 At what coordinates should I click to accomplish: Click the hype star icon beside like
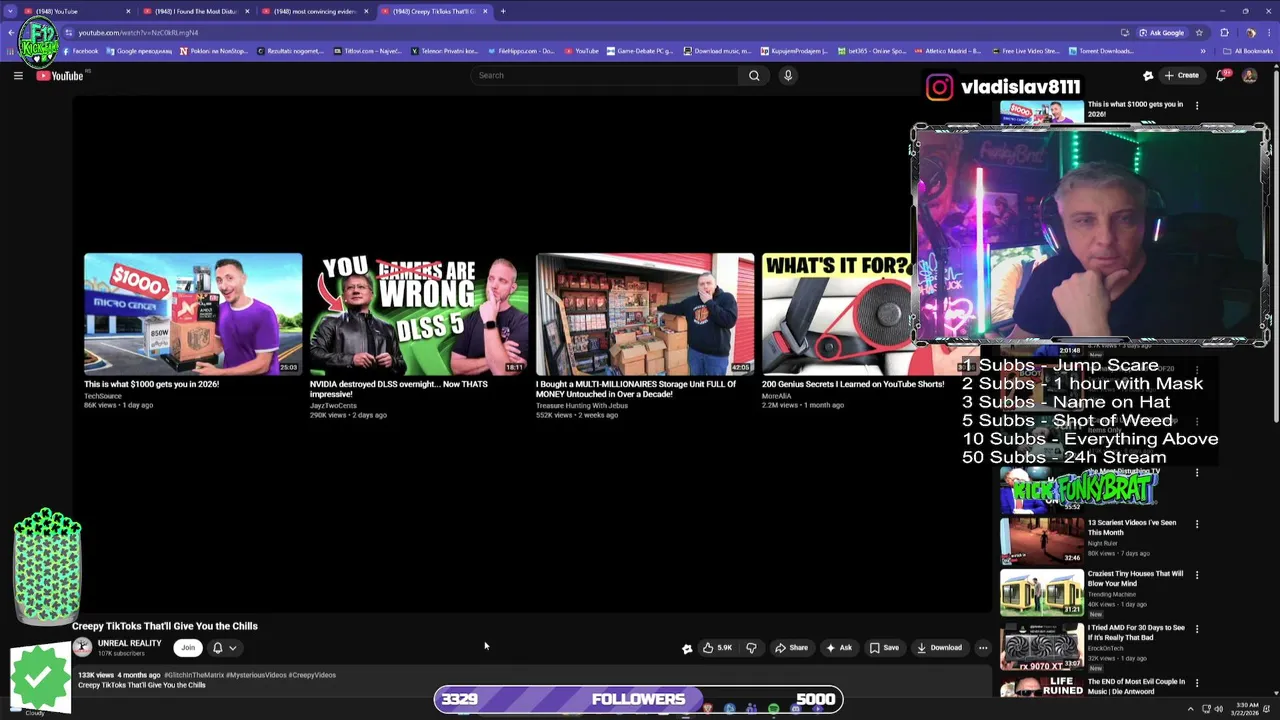[x=687, y=648]
